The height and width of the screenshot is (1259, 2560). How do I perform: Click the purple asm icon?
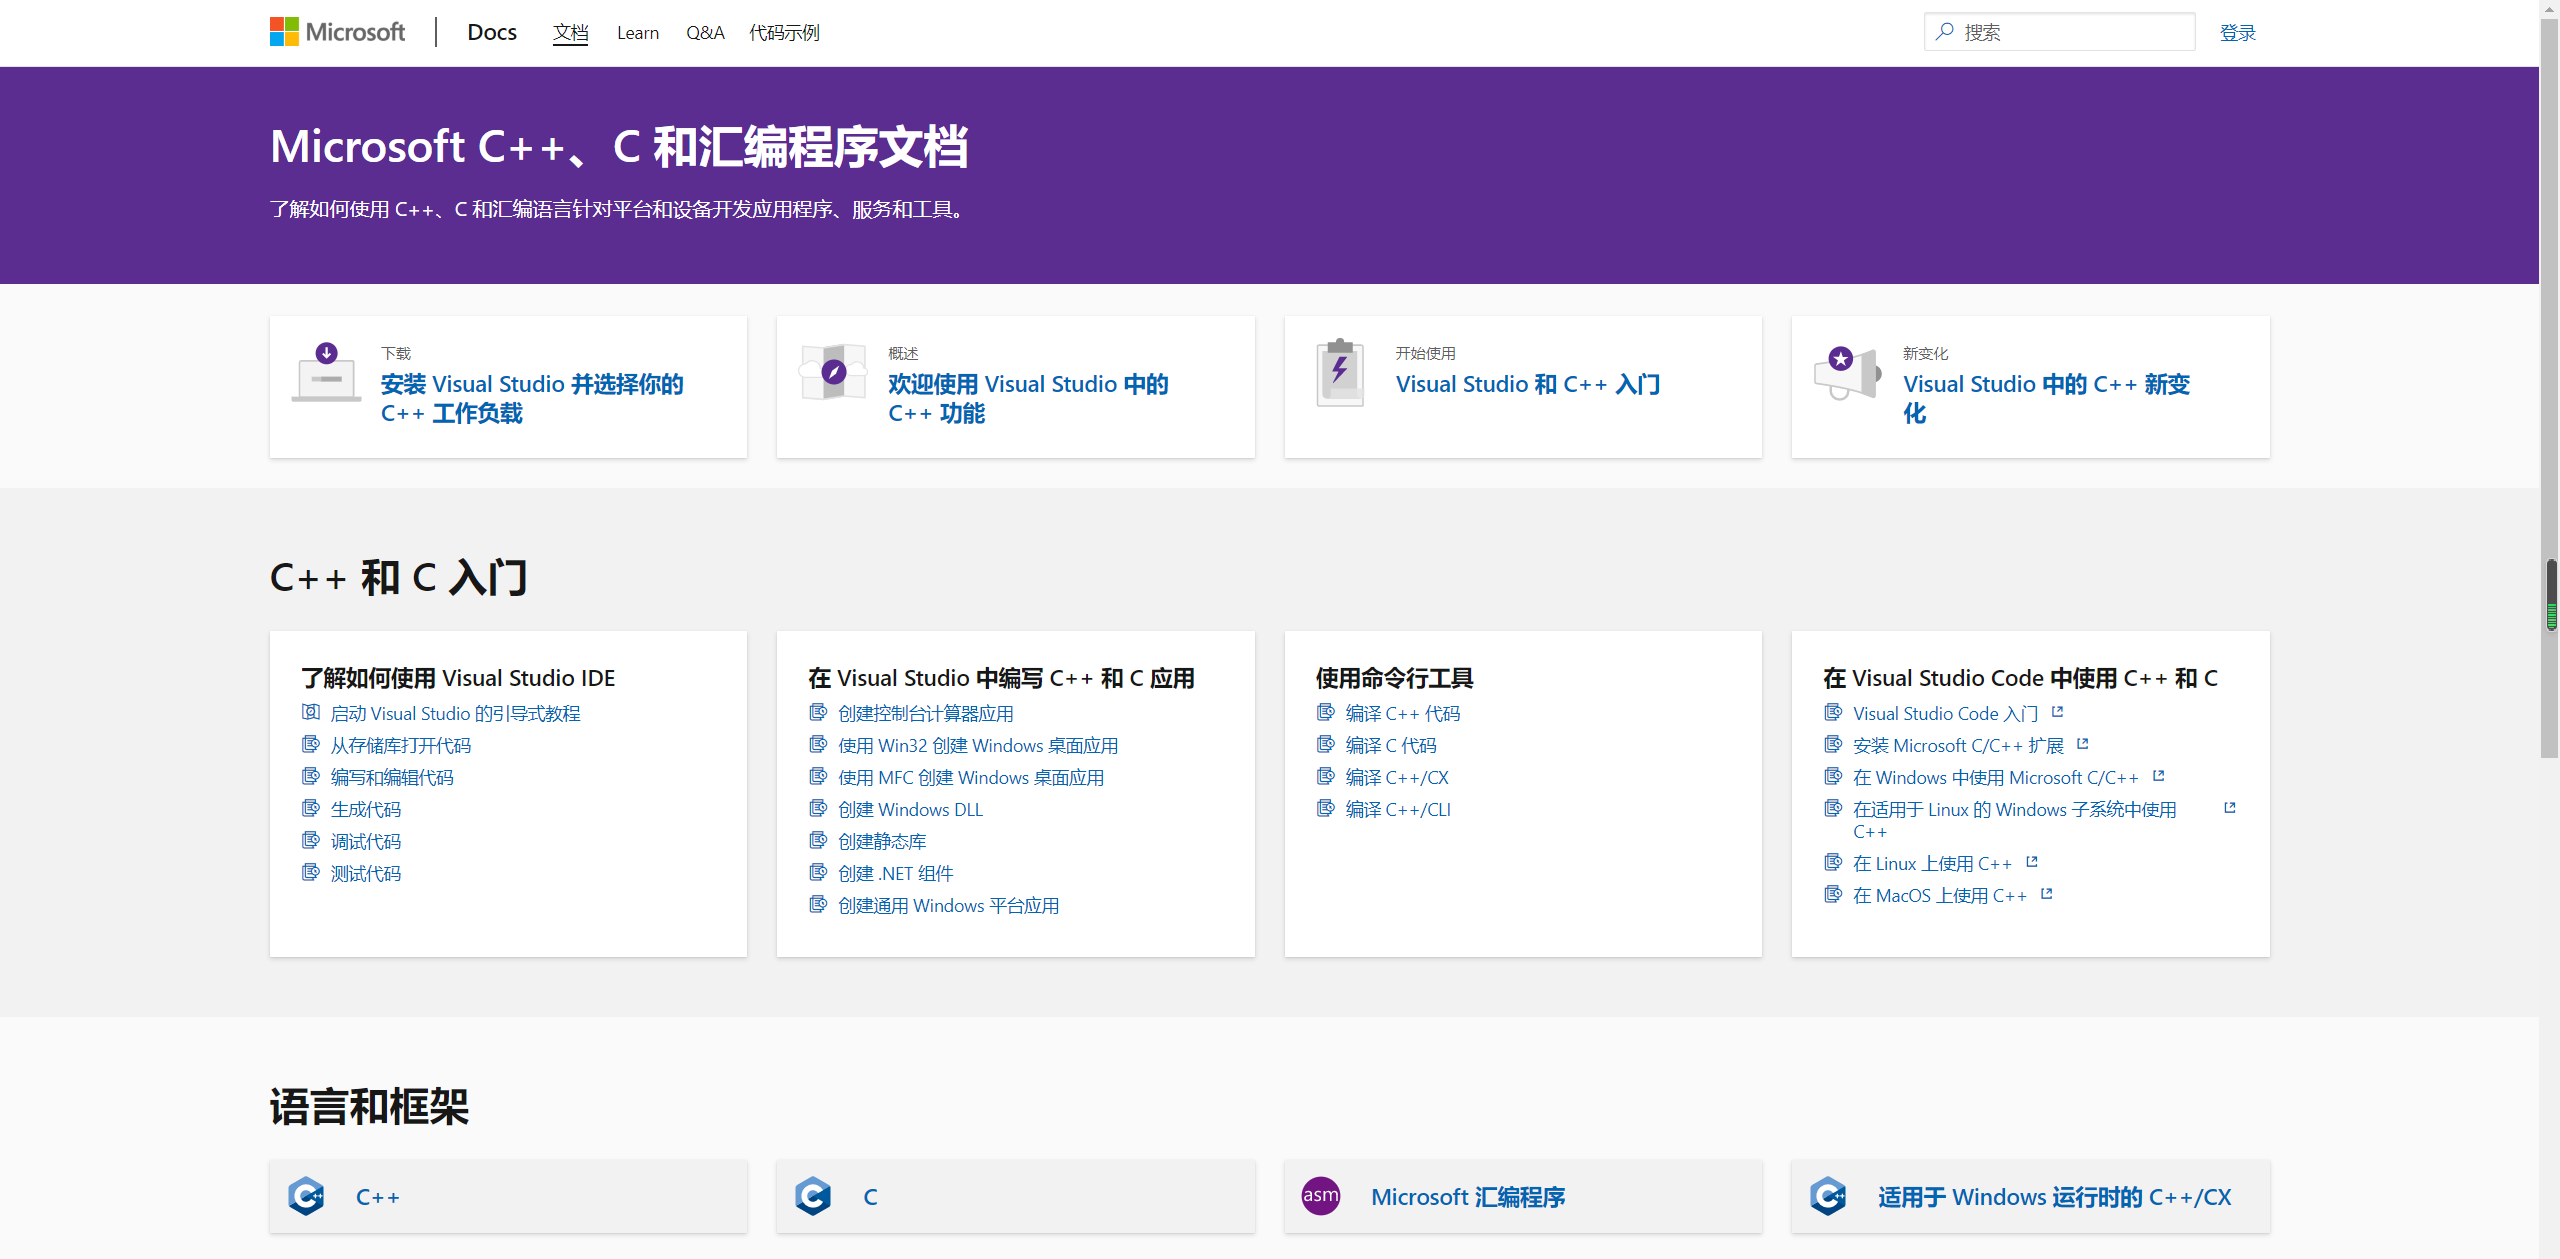tap(1321, 1196)
